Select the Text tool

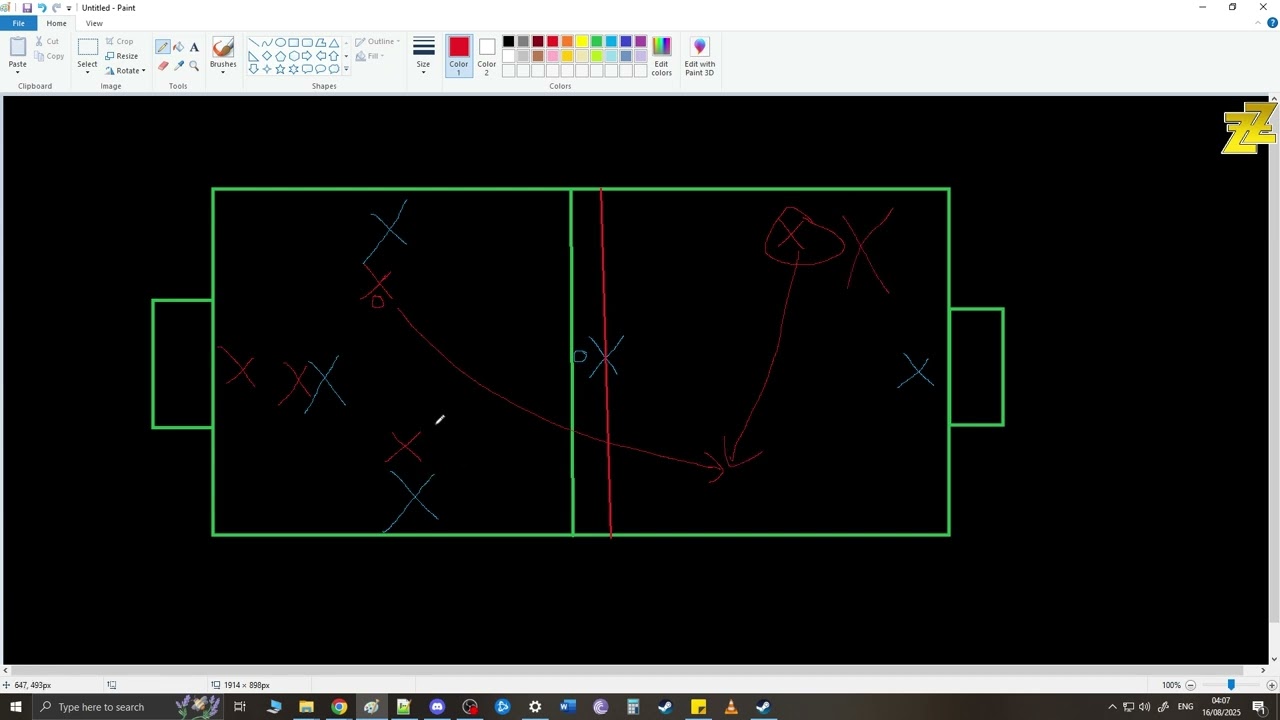[194, 47]
